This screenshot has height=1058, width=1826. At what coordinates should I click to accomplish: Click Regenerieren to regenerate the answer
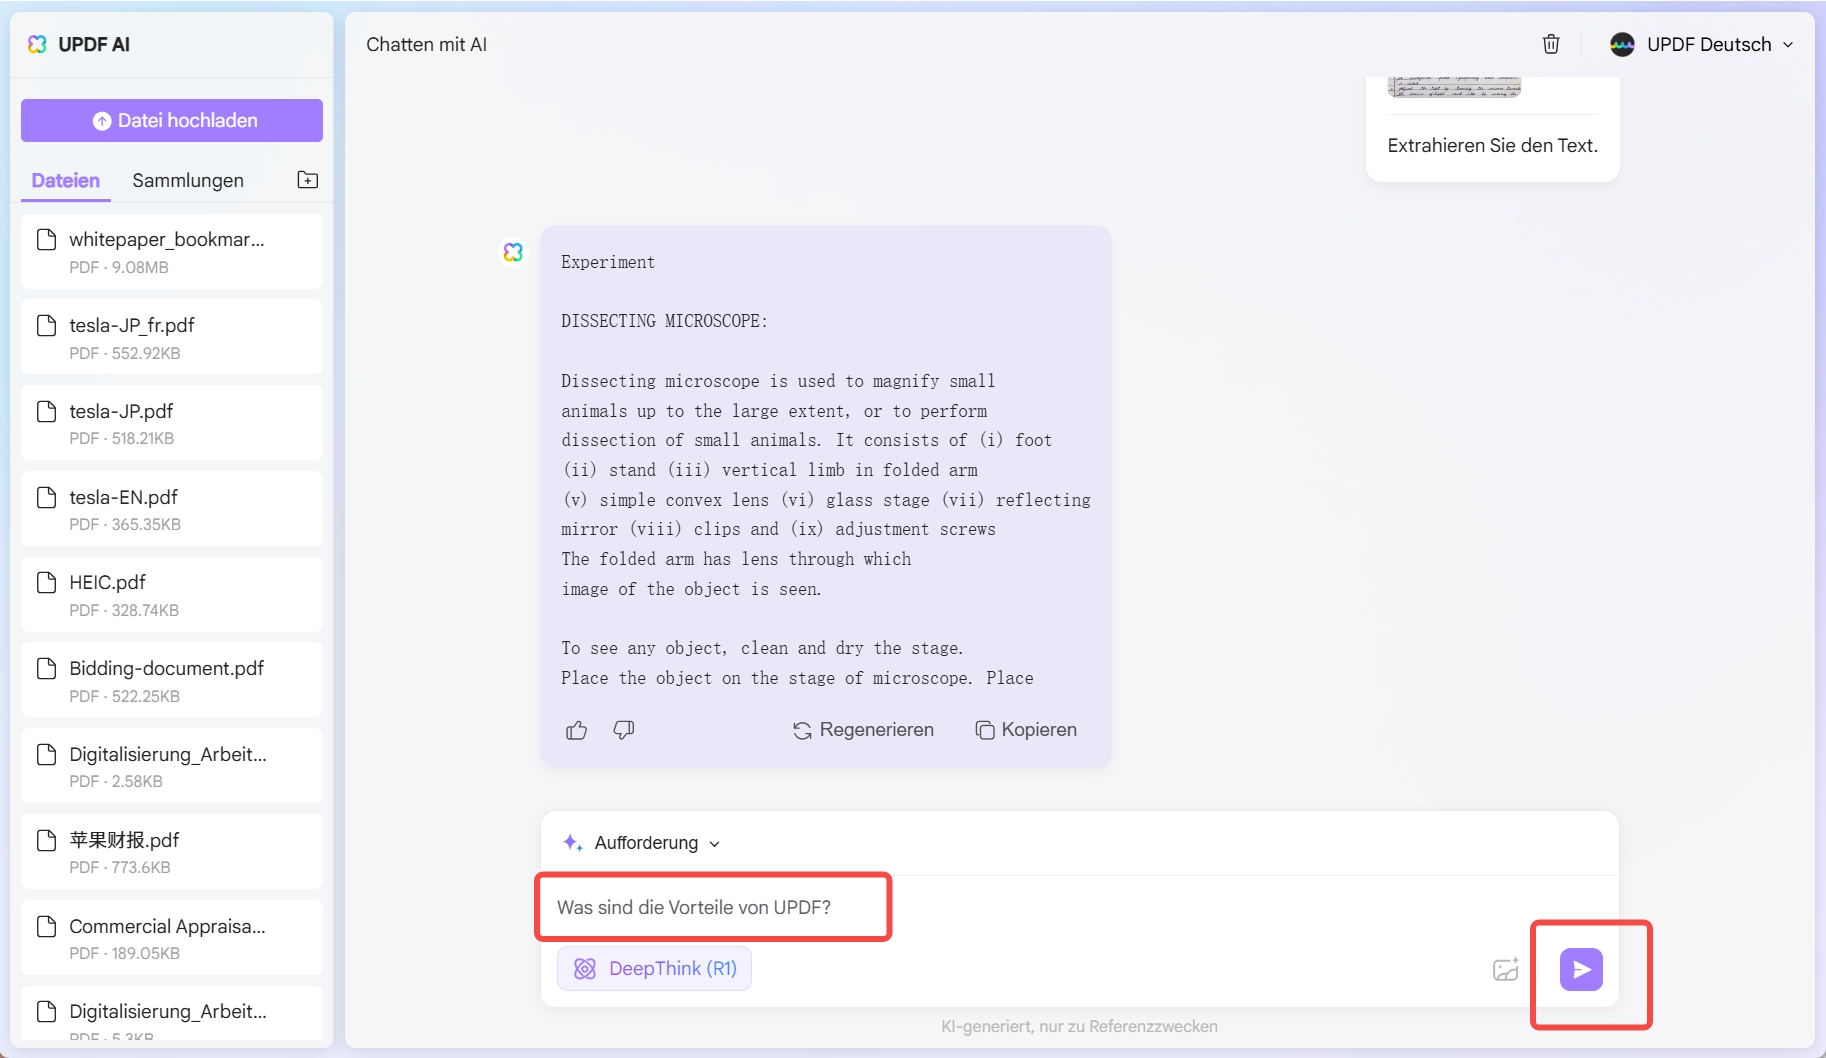click(x=863, y=730)
